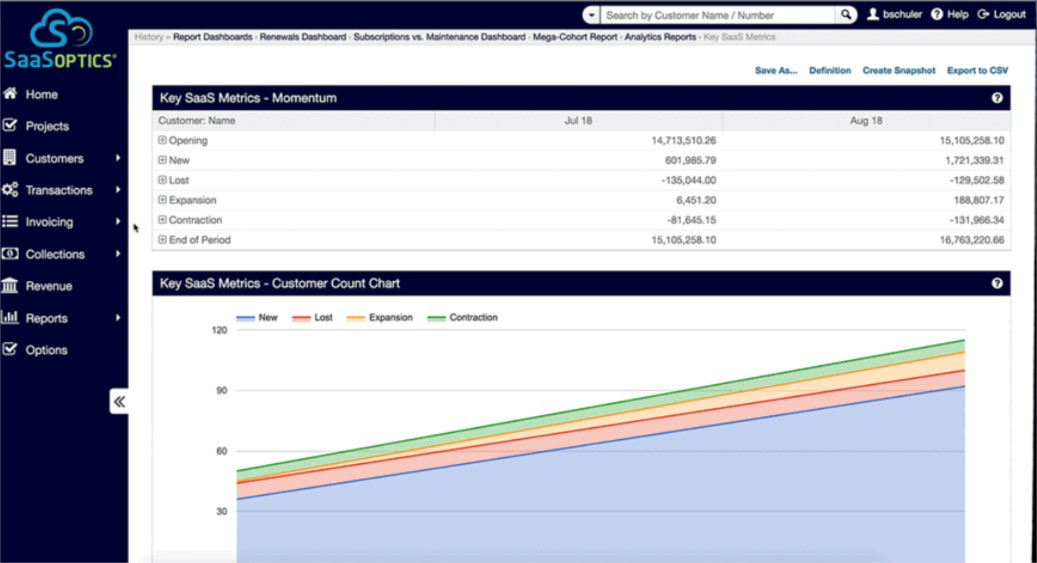Screen dimensions: 1037x563
Task: Select Invoicing in the sidebar
Action: [50, 222]
